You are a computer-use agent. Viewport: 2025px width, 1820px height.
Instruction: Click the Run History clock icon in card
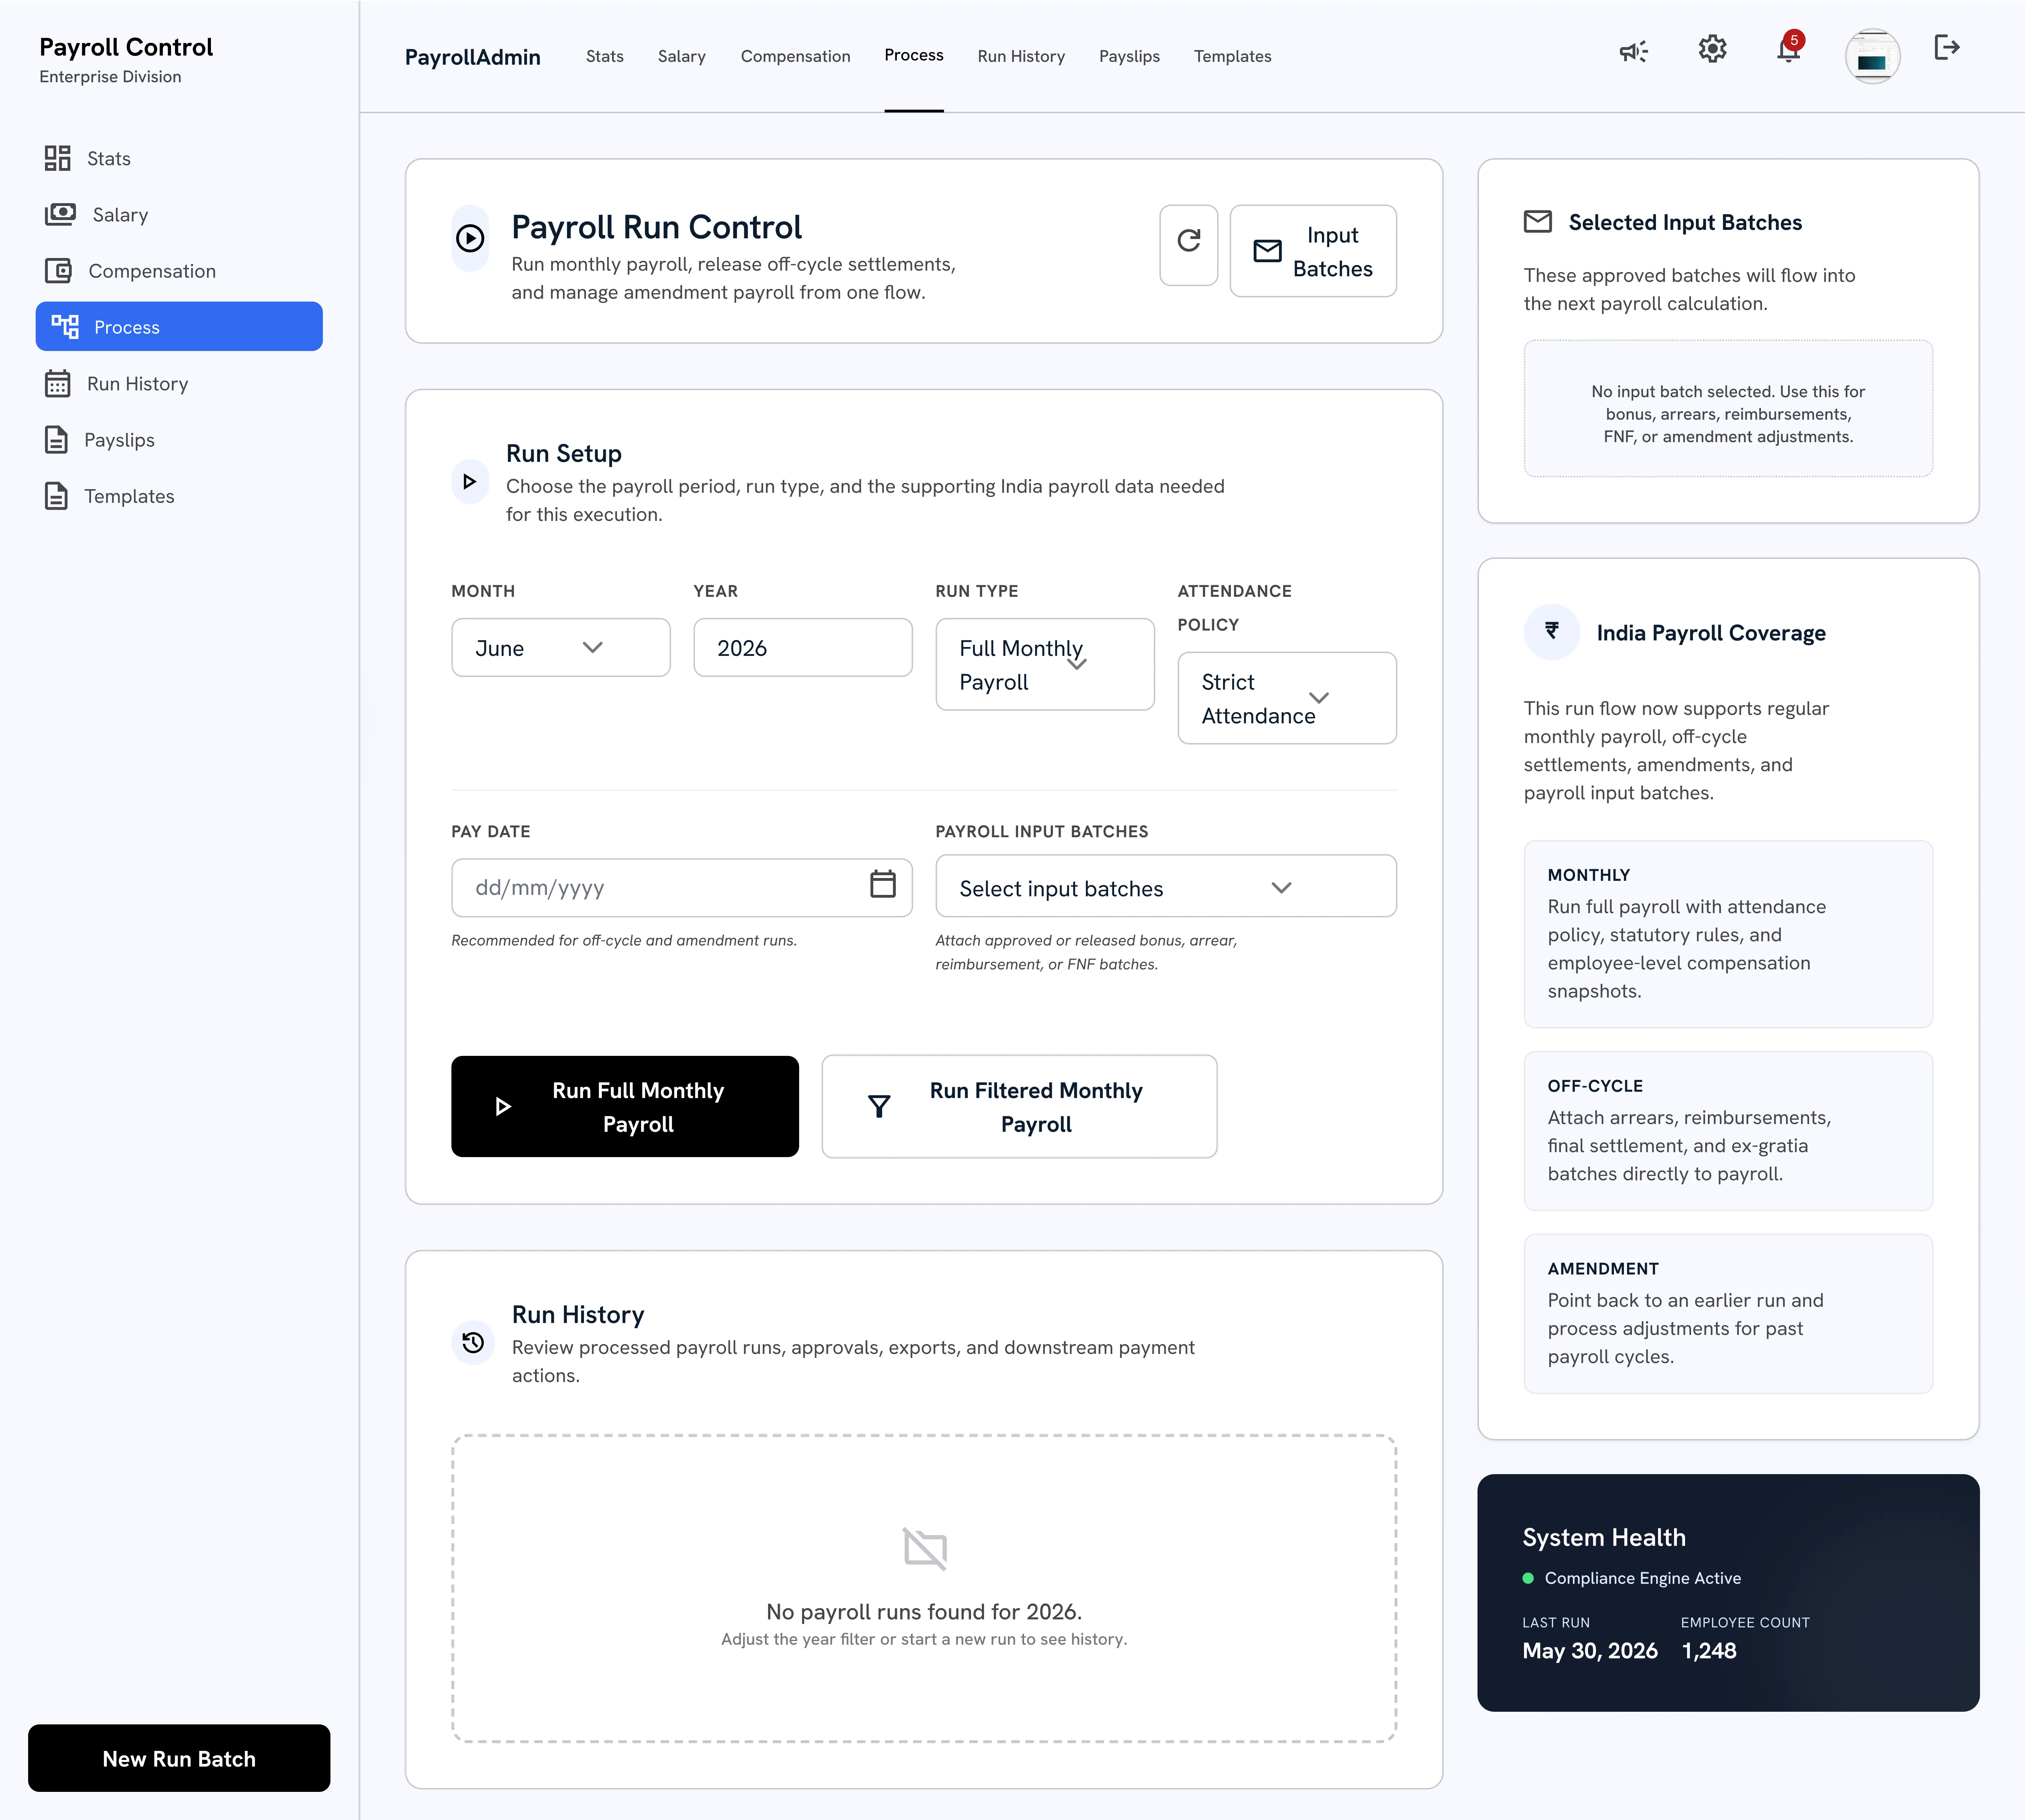pos(473,1343)
